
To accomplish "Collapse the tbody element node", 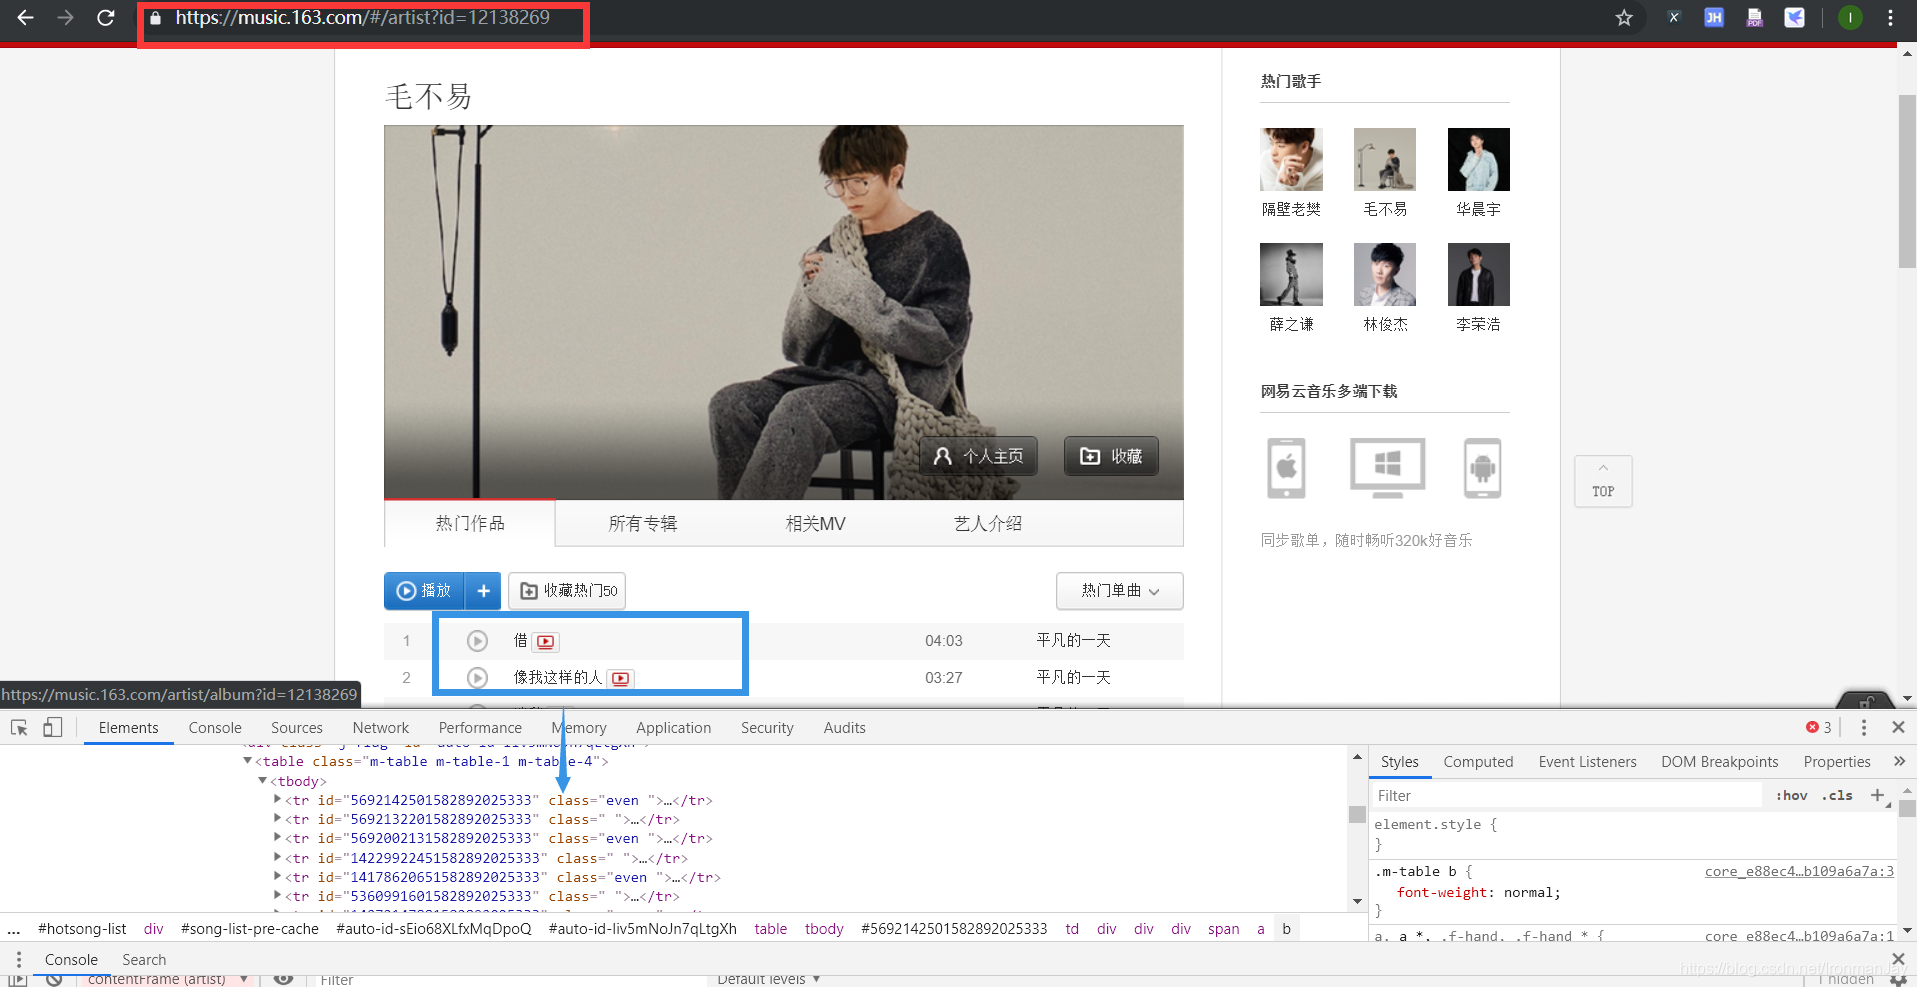I will (263, 781).
